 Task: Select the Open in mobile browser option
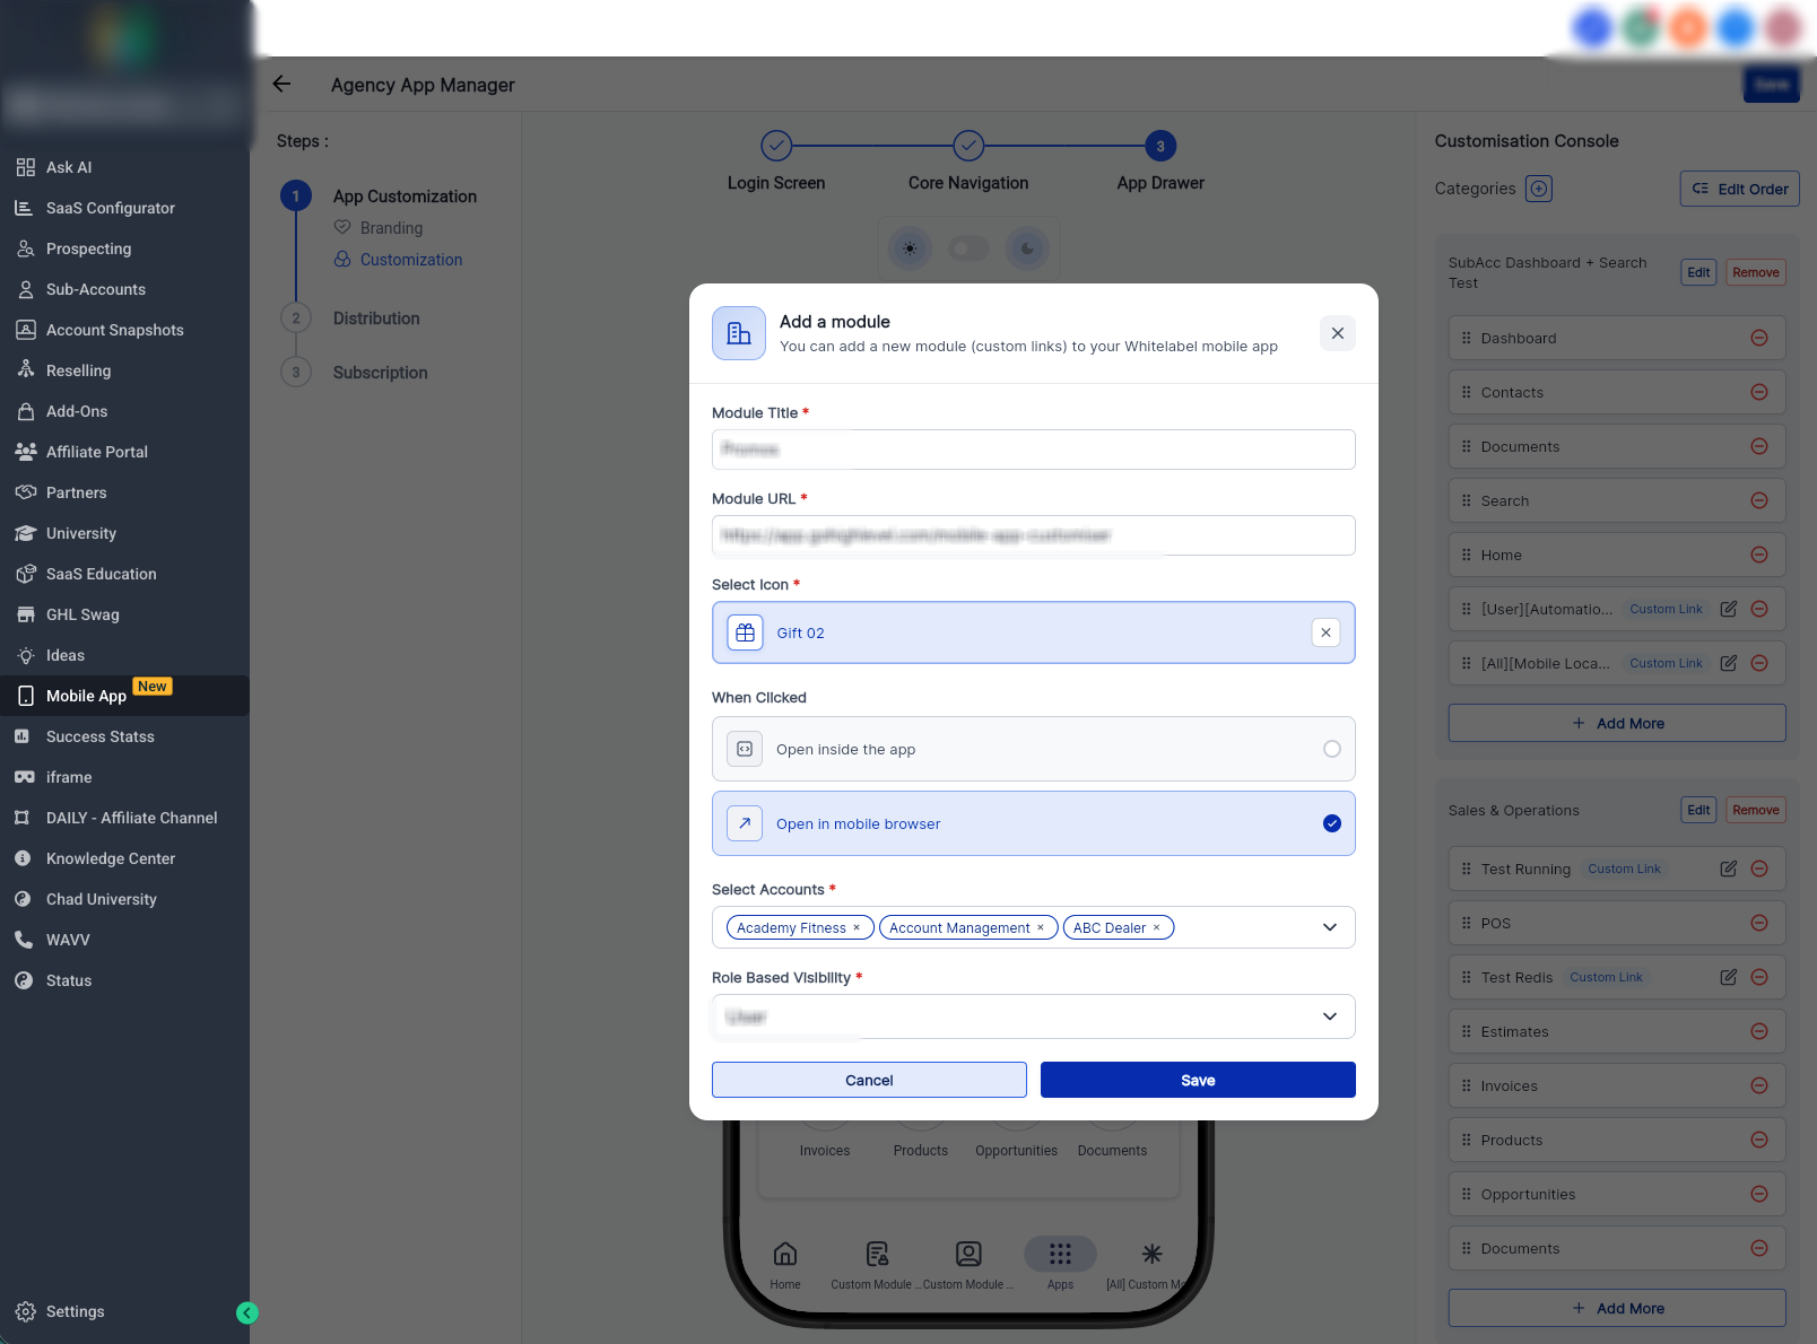pos(1033,824)
